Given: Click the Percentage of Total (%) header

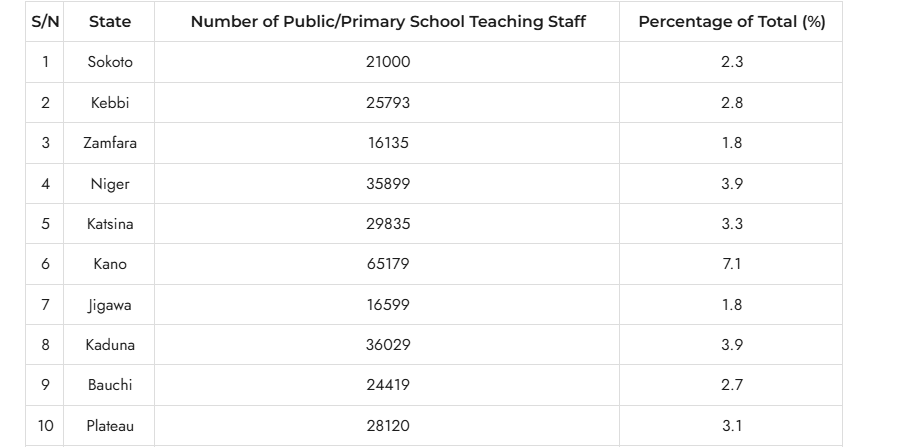Looking at the screenshot, I should click(x=731, y=22).
